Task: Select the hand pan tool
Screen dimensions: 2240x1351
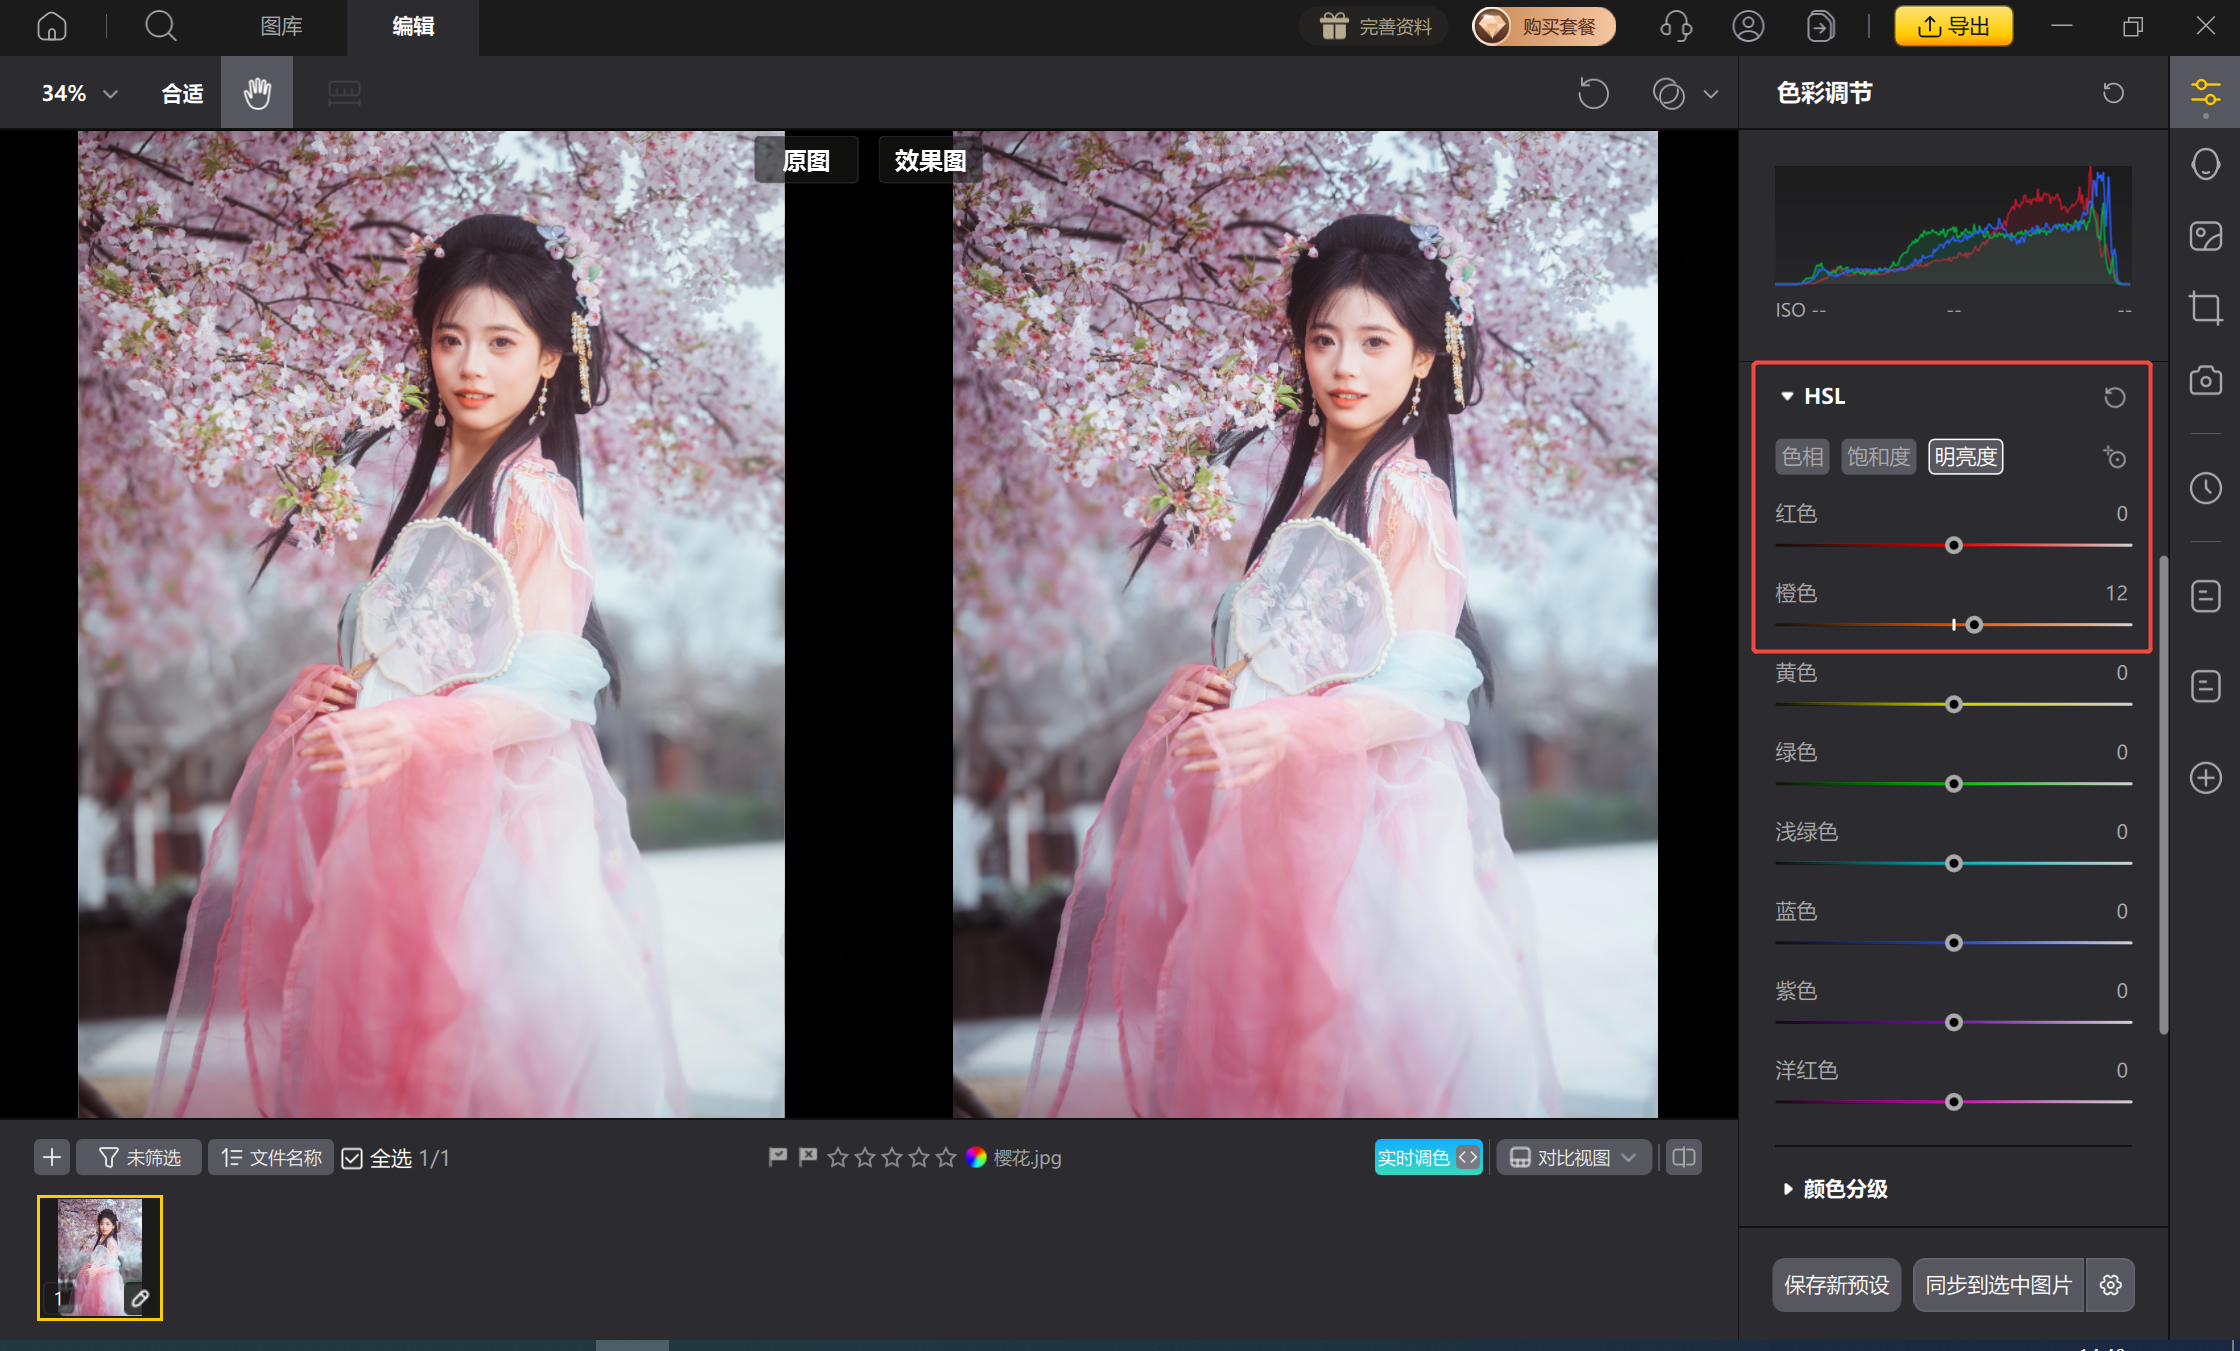Action: tap(257, 93)
